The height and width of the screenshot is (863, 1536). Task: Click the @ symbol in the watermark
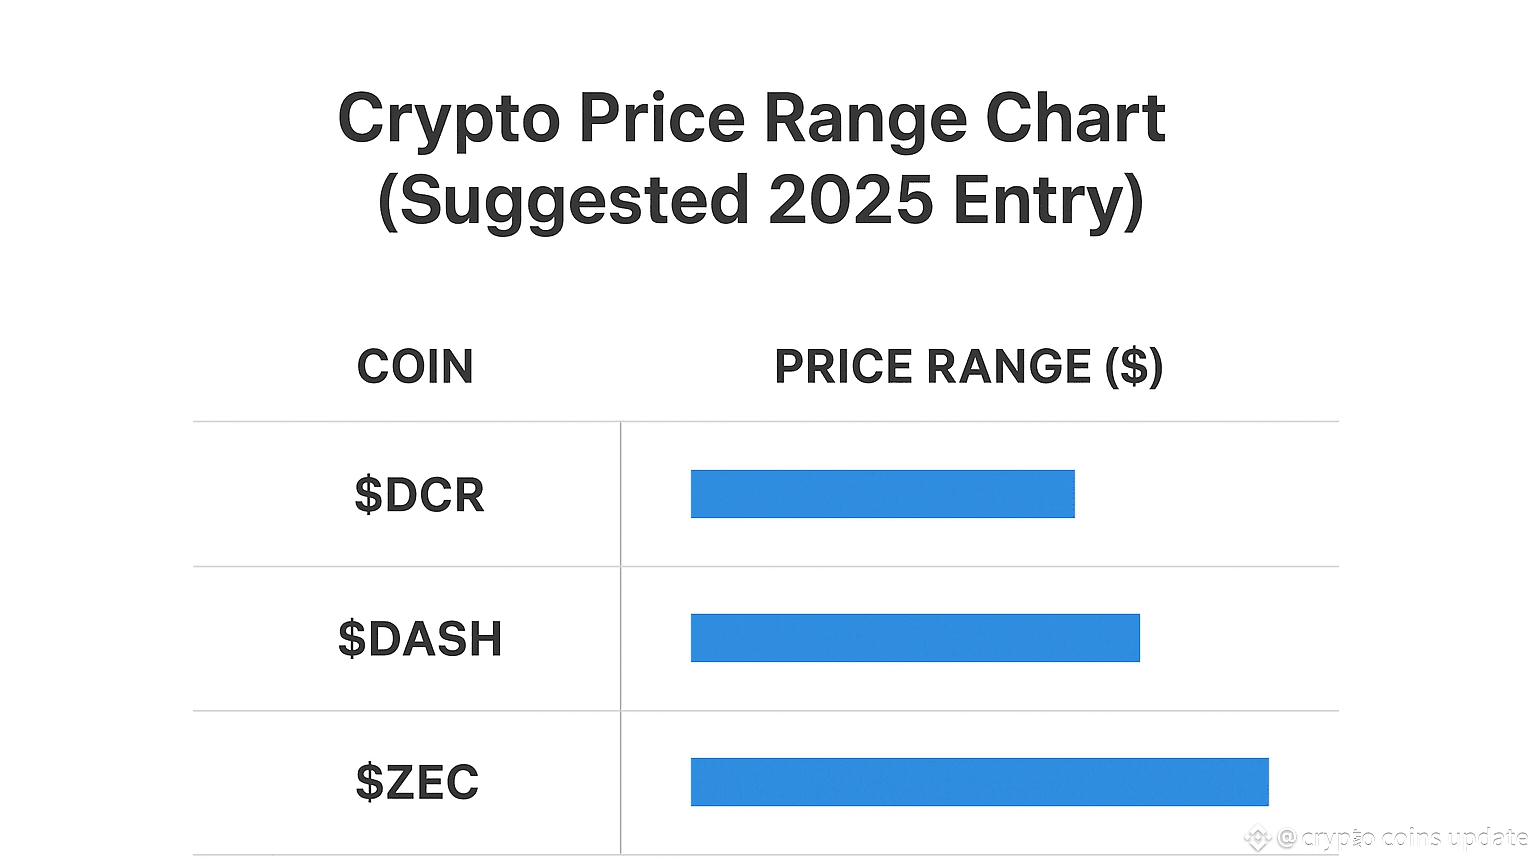click(1287, 838)
